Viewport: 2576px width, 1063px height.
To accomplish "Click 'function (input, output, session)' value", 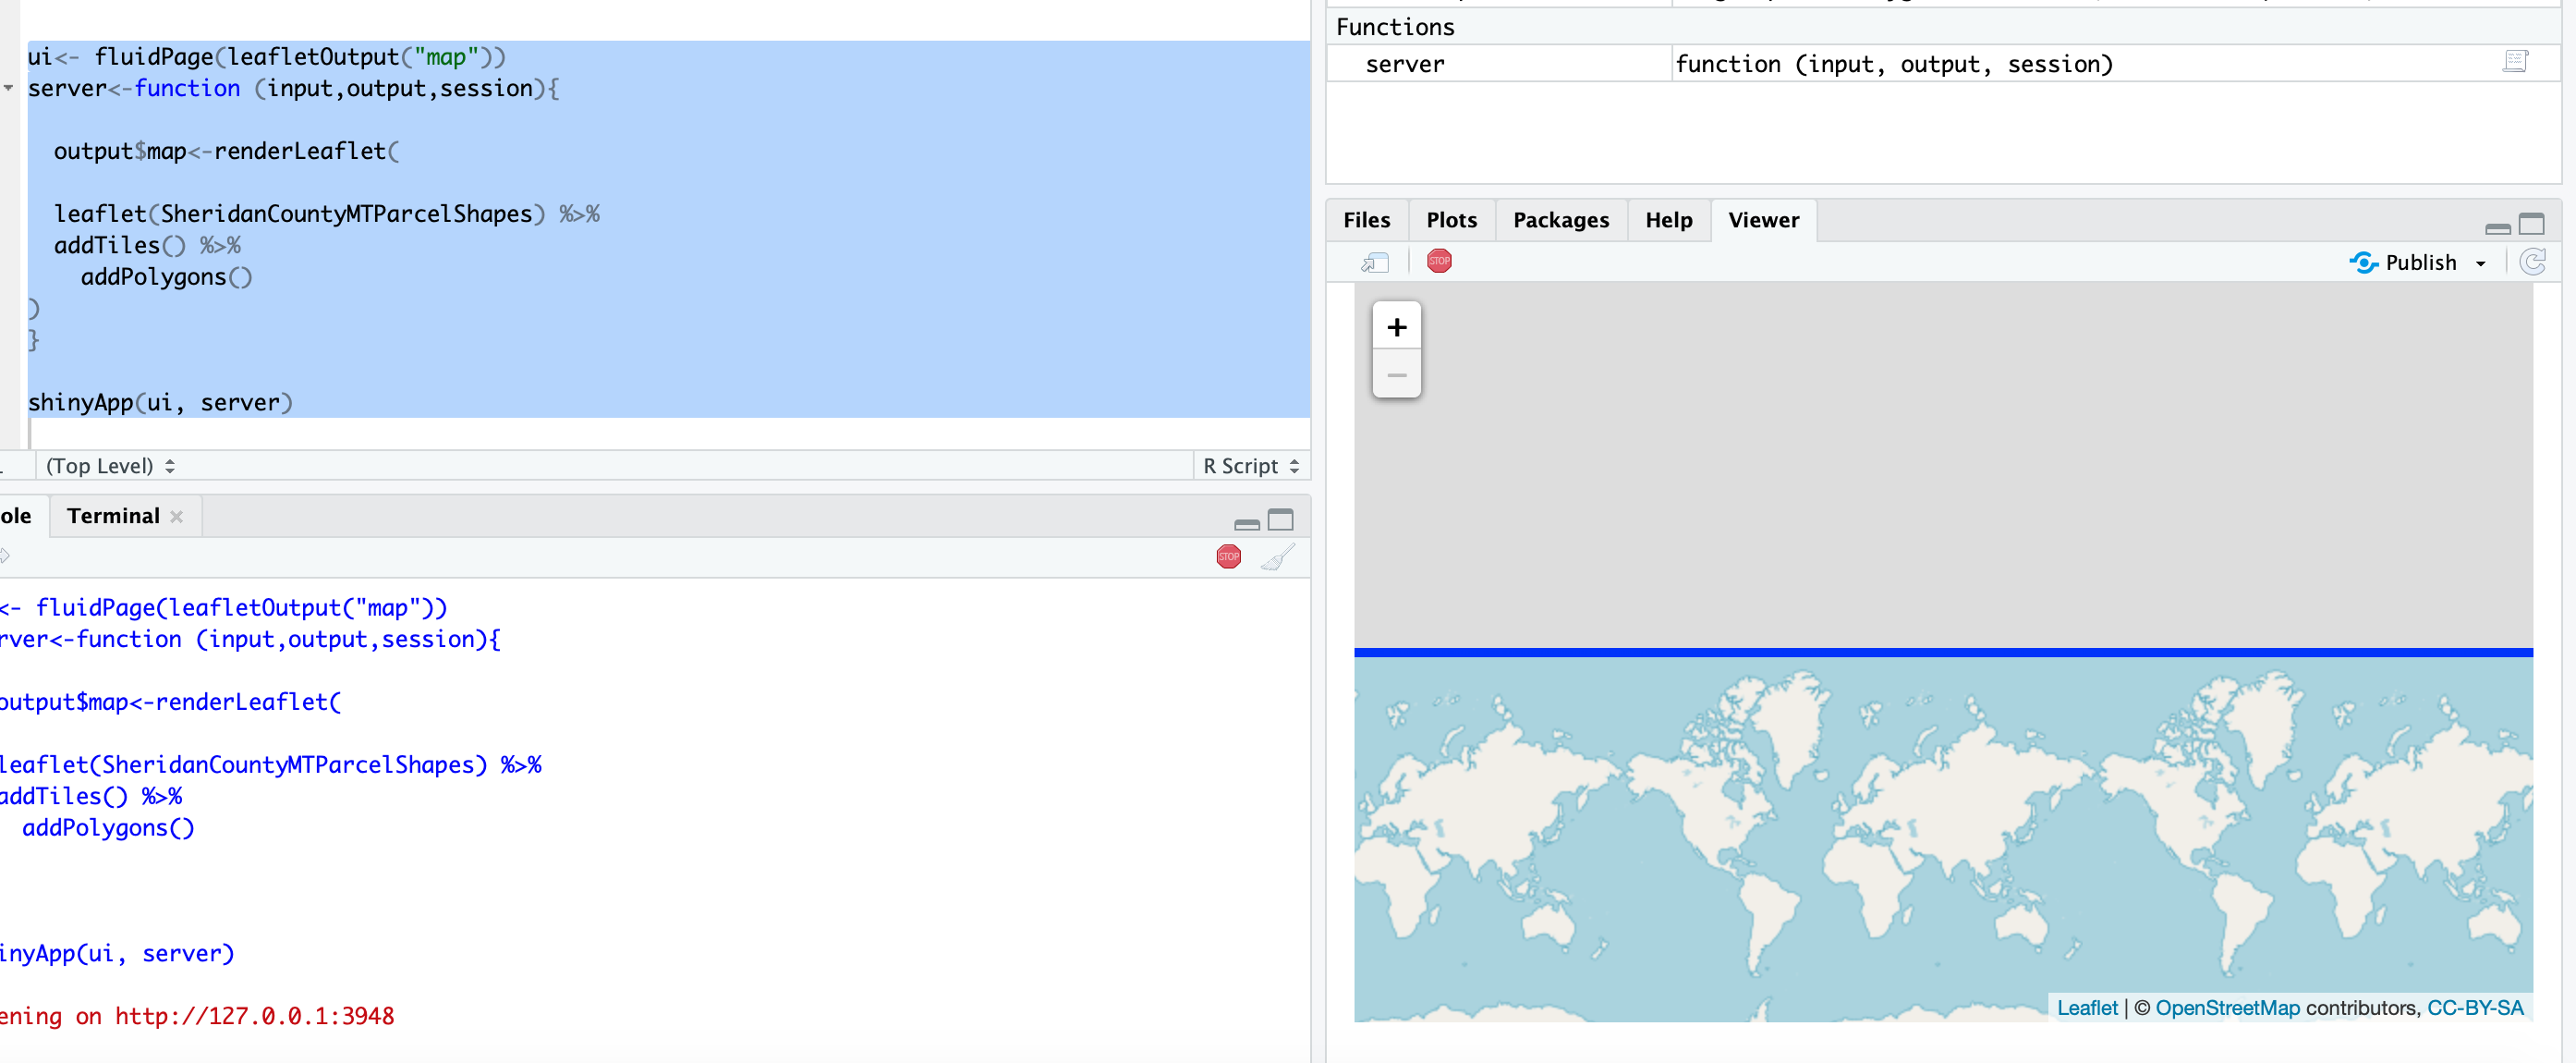I will coord(1893,64).
